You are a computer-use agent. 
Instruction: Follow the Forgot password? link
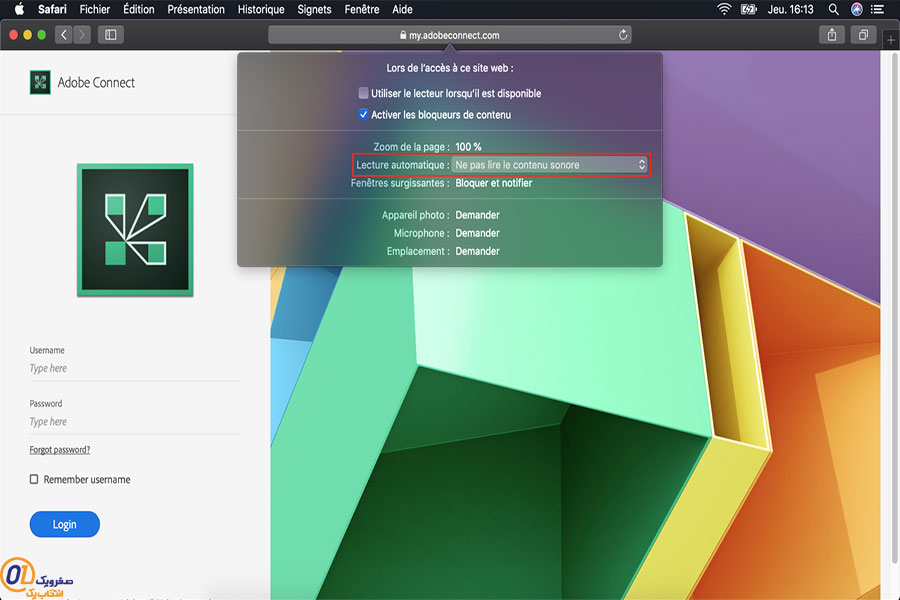point(60,450)
